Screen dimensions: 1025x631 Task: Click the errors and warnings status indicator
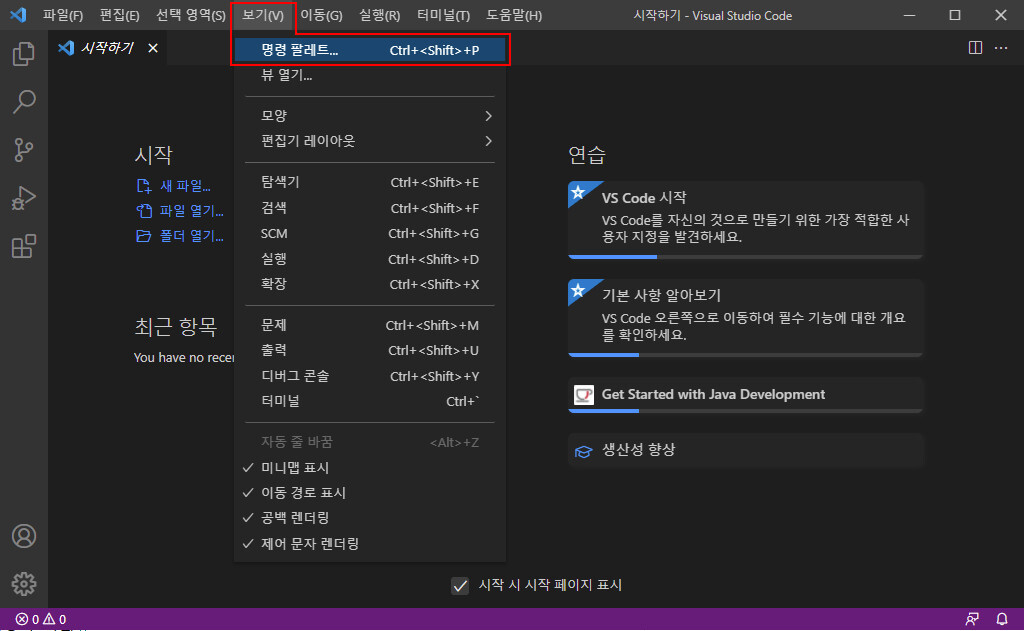(x=41, y=619)
